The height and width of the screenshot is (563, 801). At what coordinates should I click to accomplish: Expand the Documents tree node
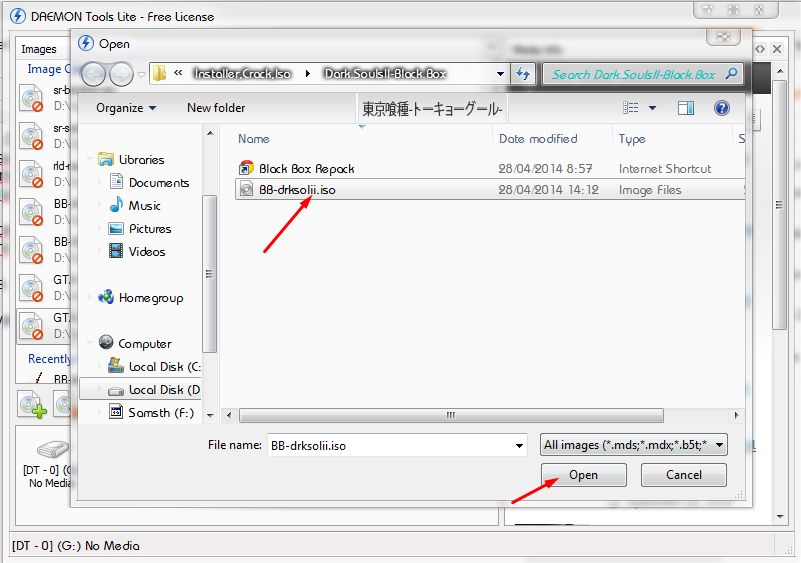click(x=100, y=181)
